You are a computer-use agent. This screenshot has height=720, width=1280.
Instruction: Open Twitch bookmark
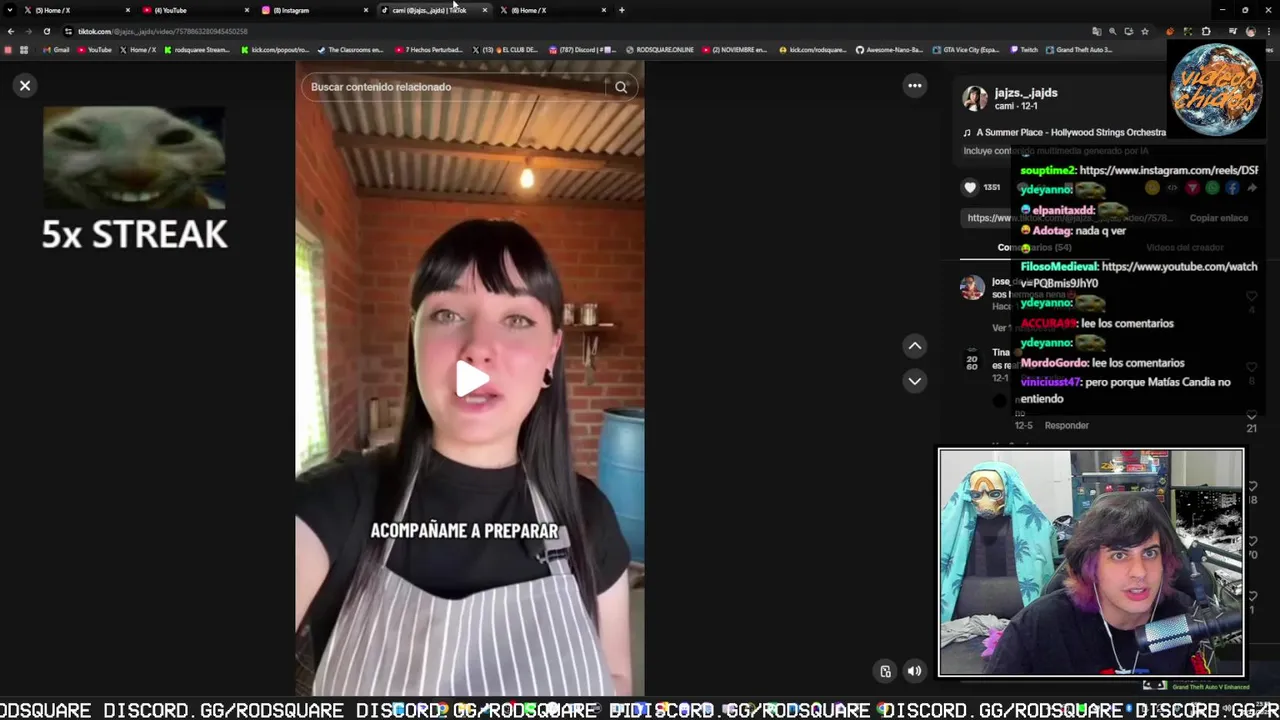(x=1024, y=50)
